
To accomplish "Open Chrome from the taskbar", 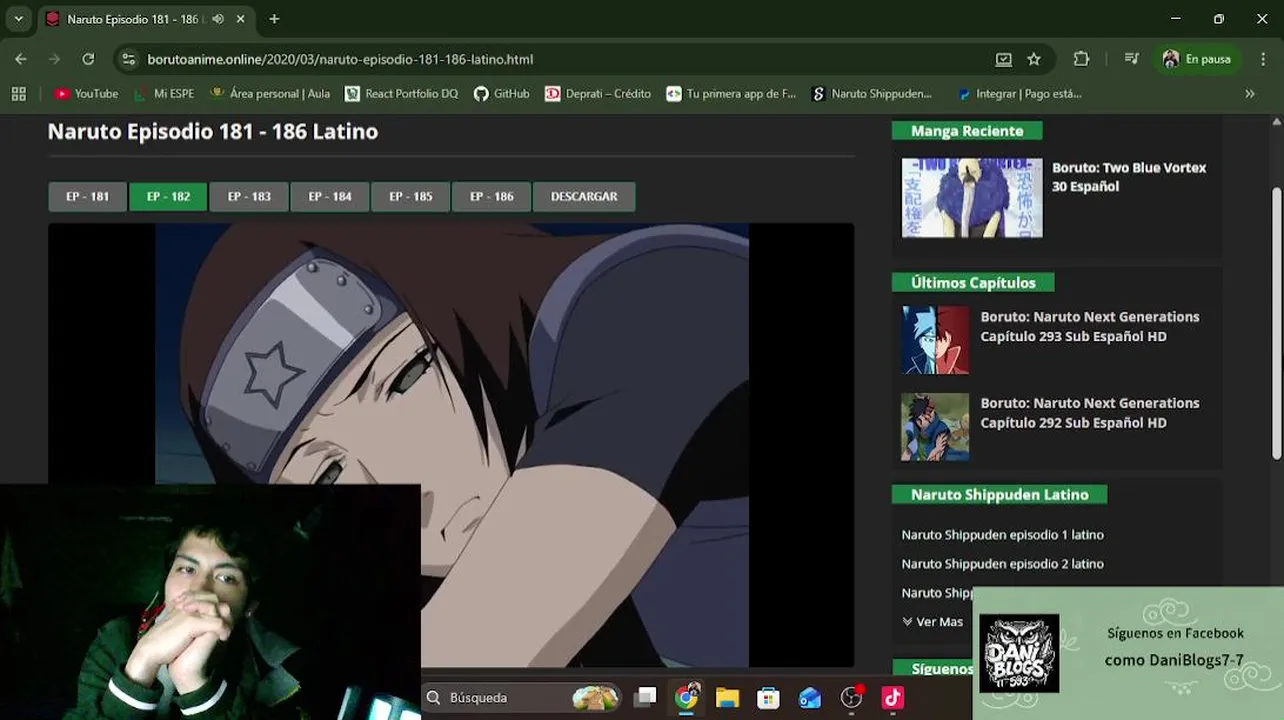I will pyautogui.click(x=686, y=697).
